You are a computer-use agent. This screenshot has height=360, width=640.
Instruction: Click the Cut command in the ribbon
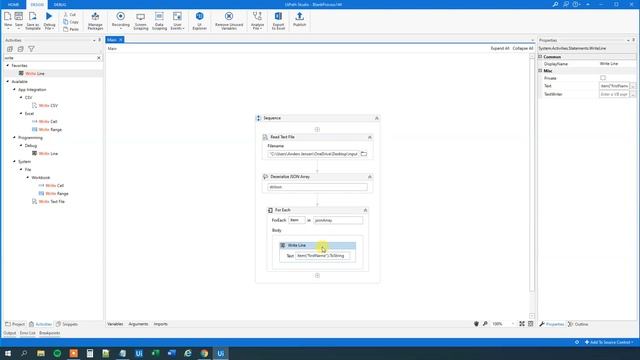(70, 15)
